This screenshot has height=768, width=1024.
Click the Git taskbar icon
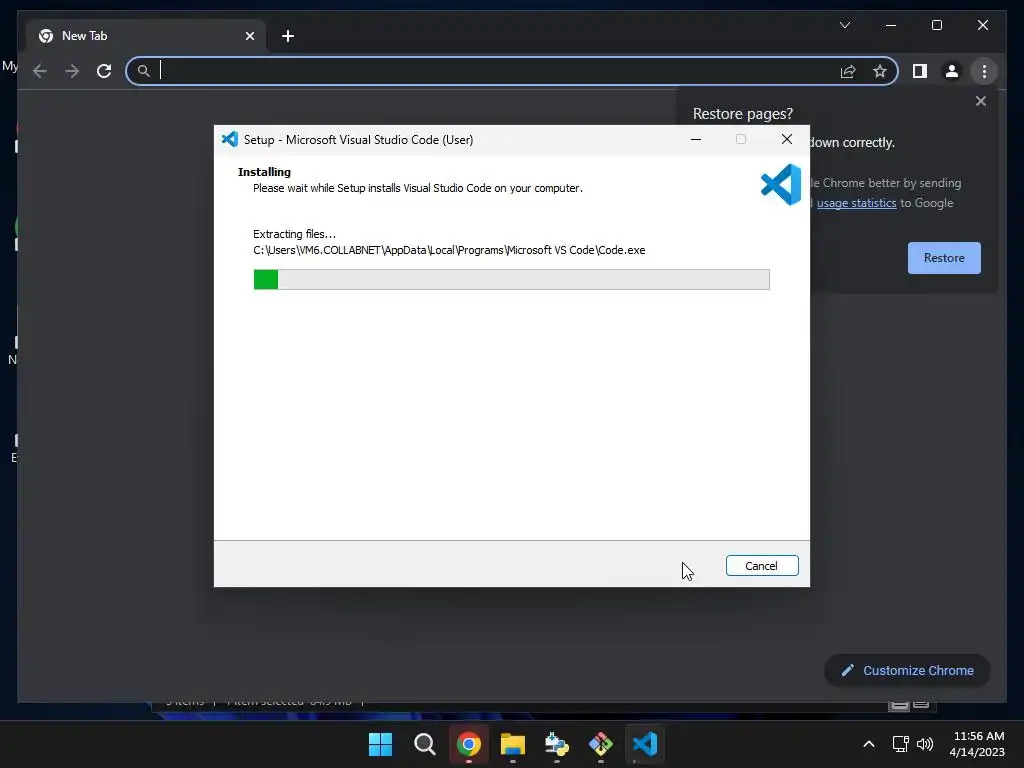click(x=601, y=744)
